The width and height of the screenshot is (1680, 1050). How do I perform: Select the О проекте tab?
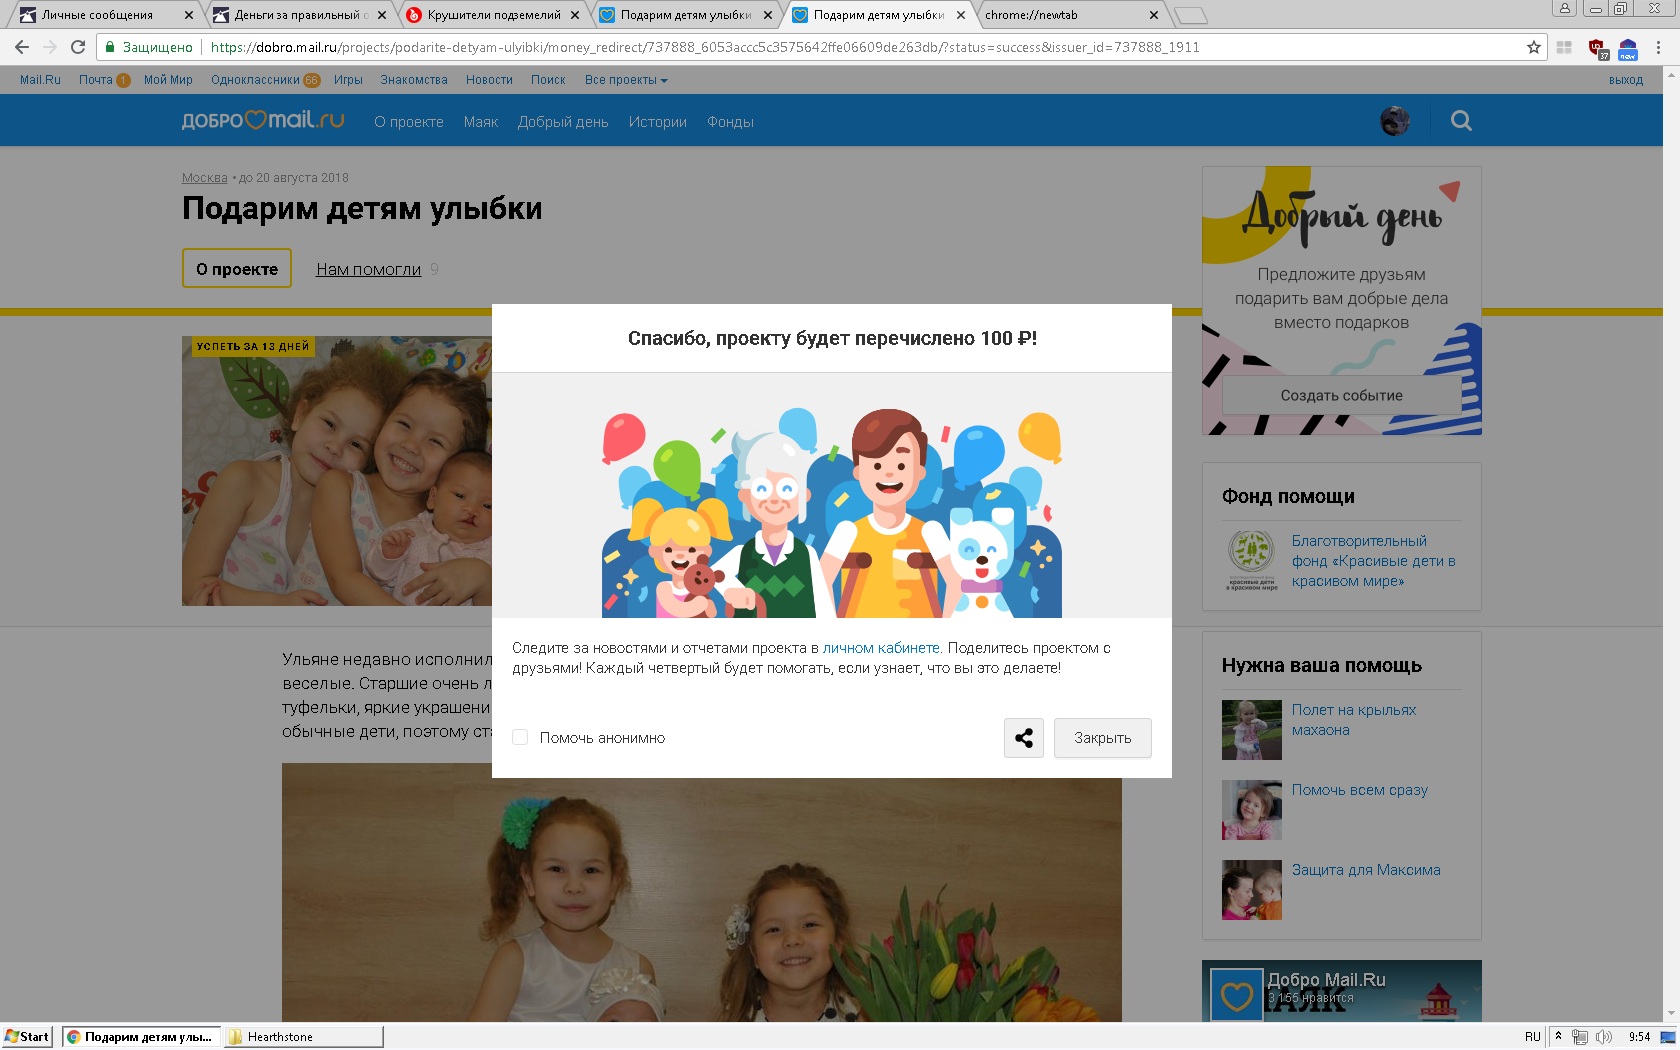[237, 268]
